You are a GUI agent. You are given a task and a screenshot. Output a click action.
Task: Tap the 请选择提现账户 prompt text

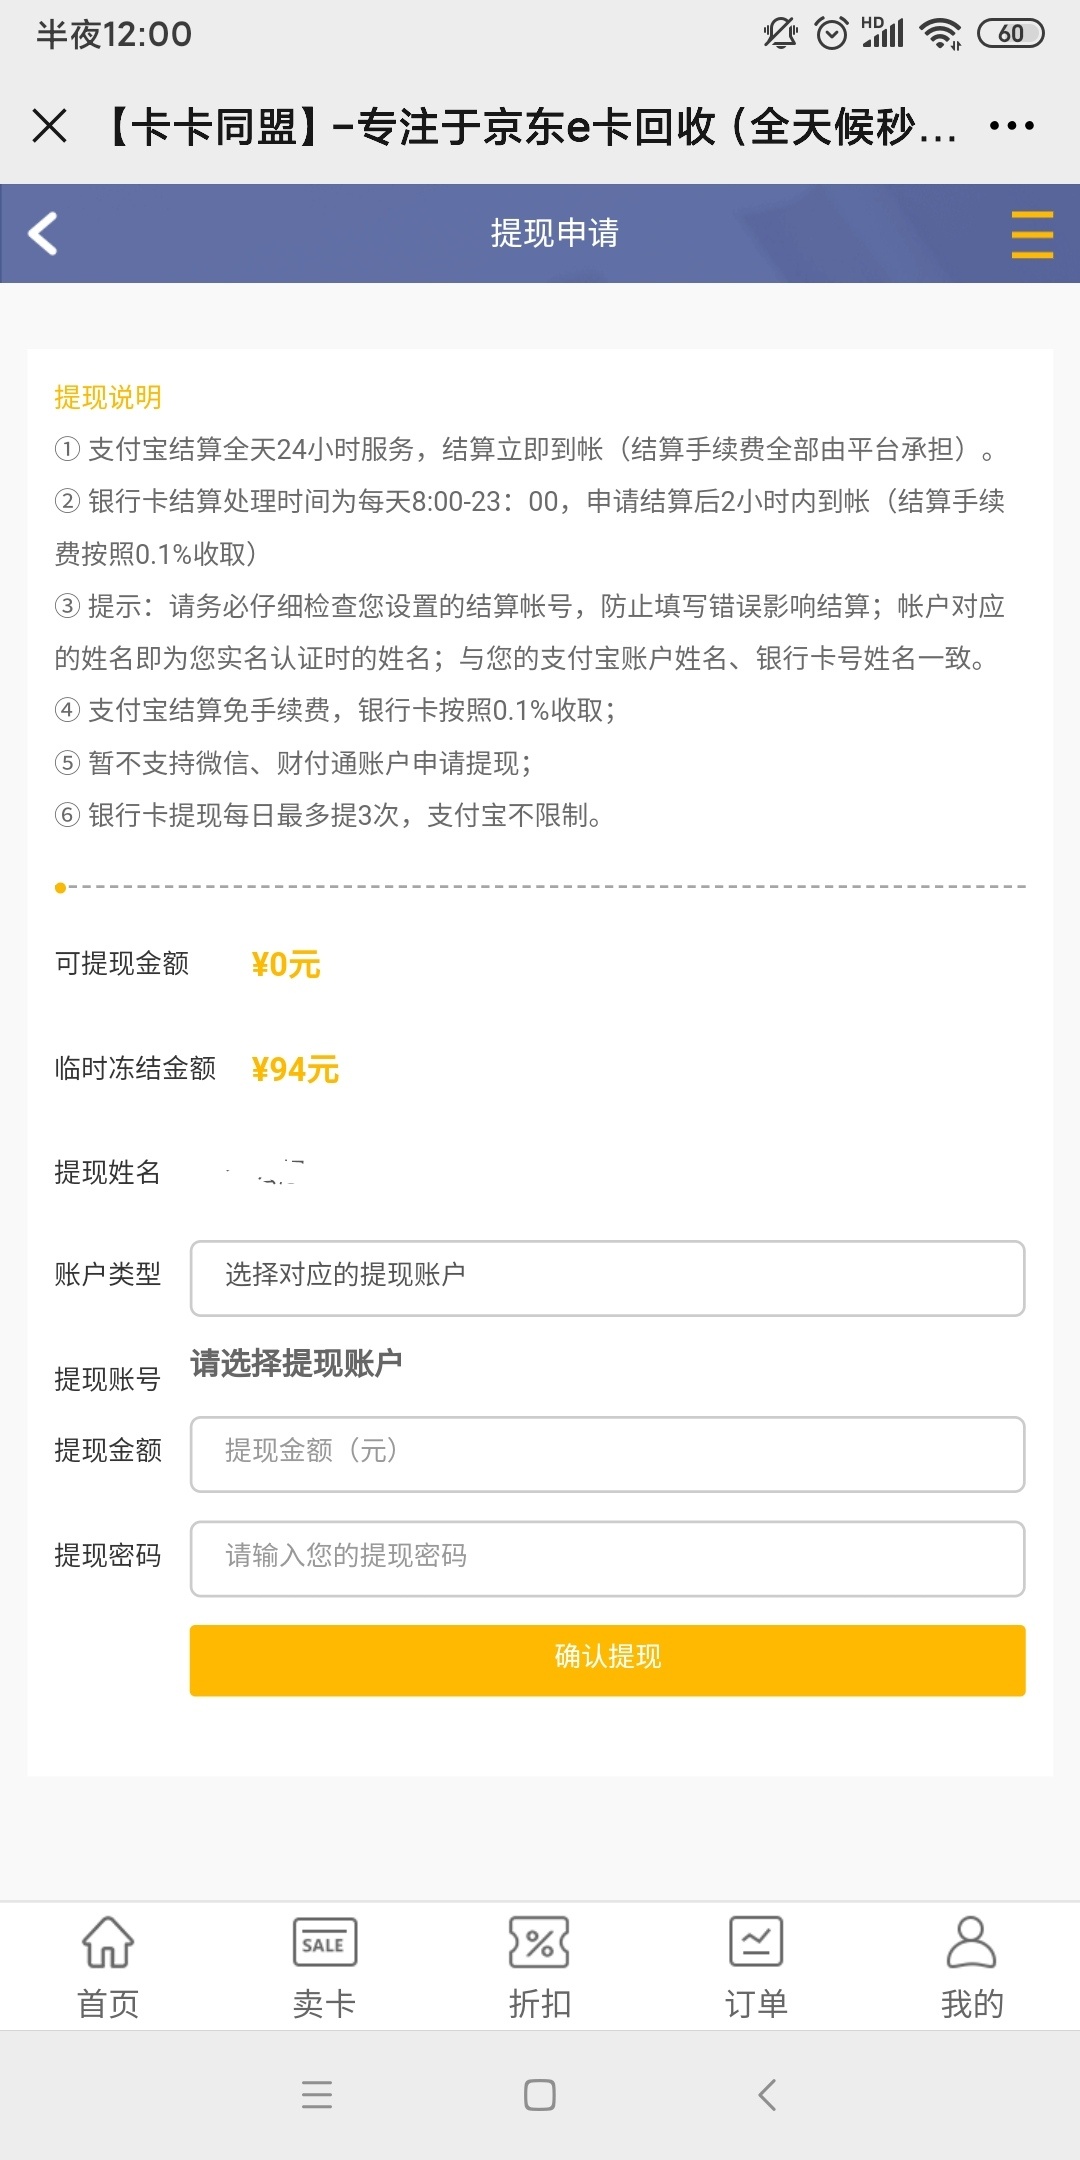tap(296, 1363)
